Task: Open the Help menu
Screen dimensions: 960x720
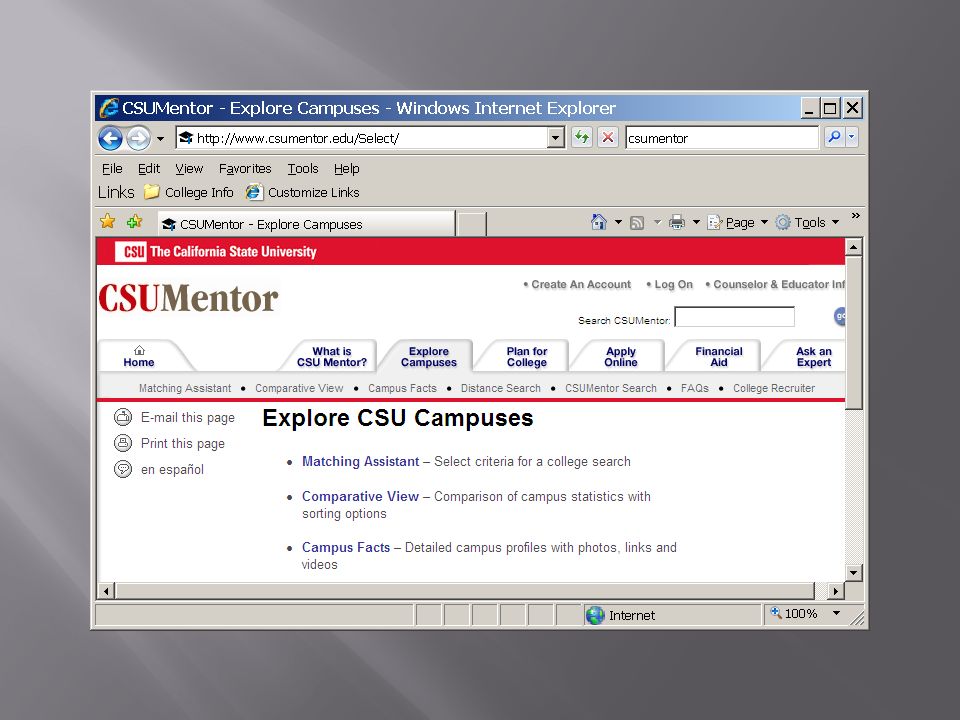Action: click(x=347, y=168)
